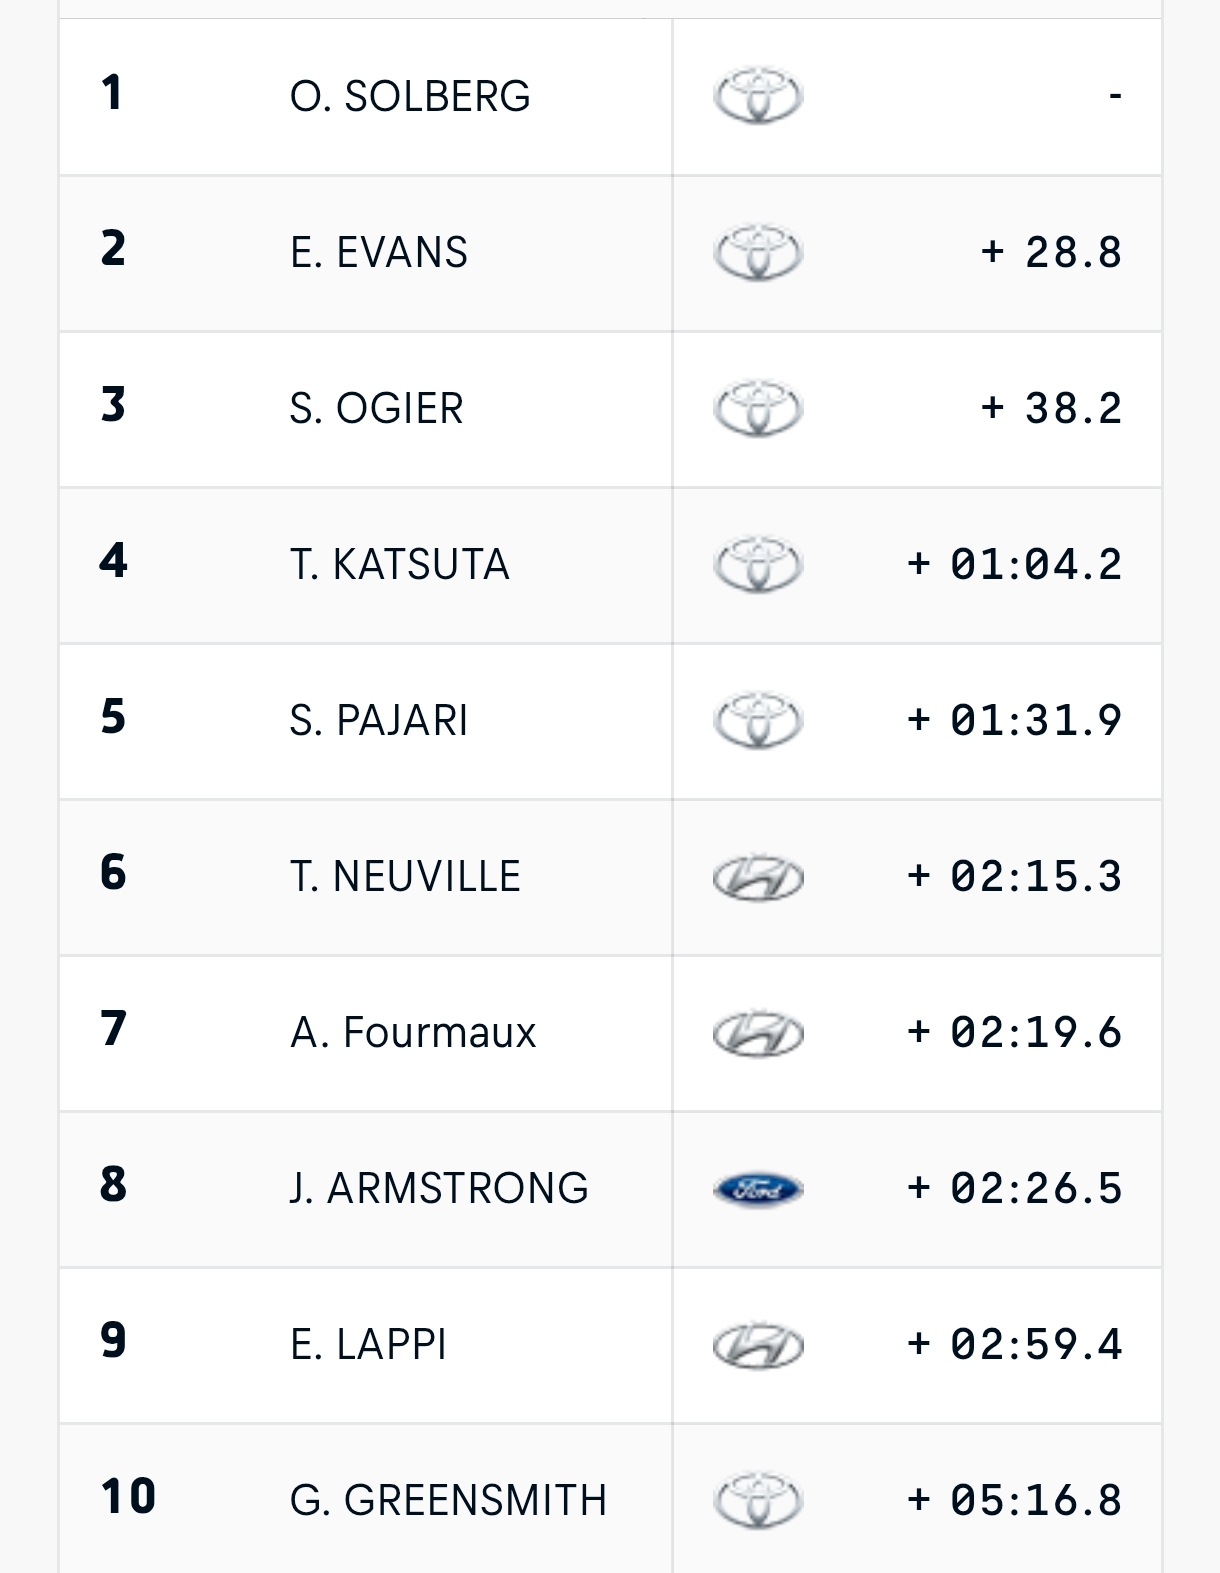Screen dimensions: 1220x1573
Task: Open driver O. SOLBERG in first place
Action: (x=410, y=96)
